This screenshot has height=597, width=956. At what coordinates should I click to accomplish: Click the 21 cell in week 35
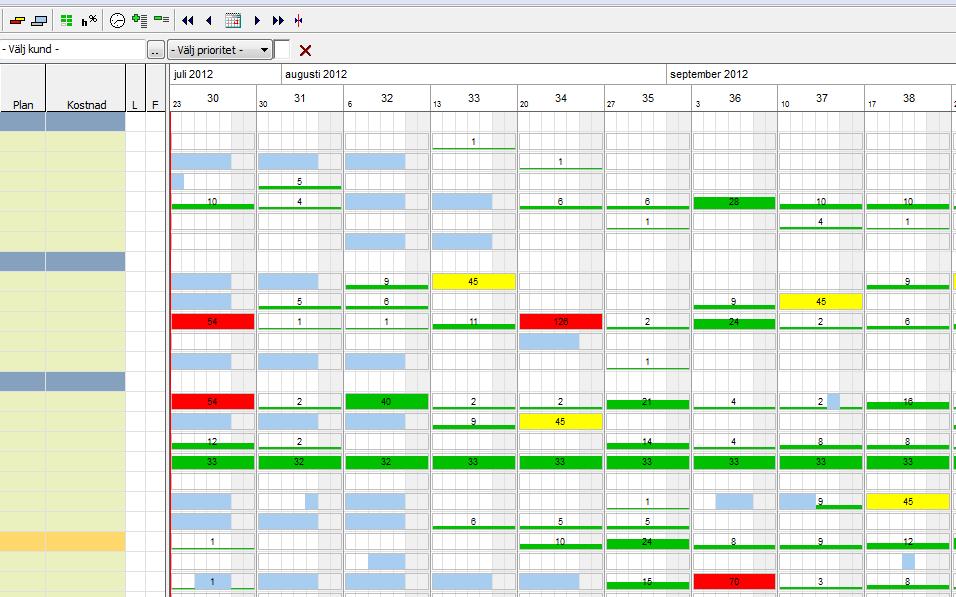(x=647, y=401)
